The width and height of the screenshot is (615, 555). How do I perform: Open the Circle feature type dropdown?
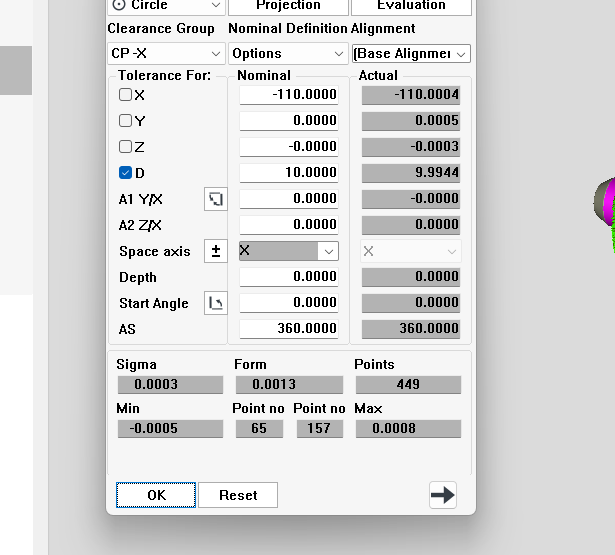[x=166, y=6]
